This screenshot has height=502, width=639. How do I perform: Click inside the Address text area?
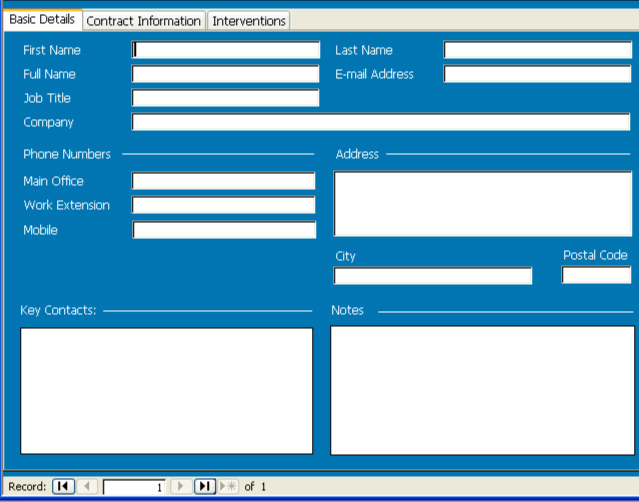coord(483,204)
